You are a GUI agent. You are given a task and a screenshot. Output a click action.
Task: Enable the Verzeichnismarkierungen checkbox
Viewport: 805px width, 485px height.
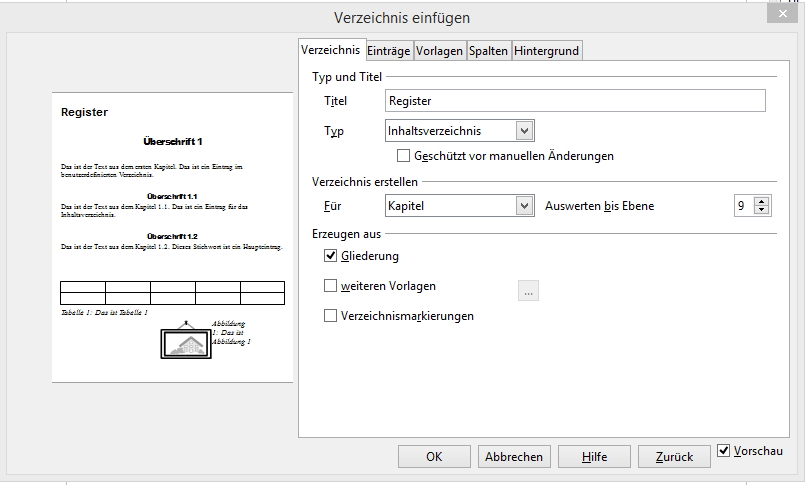[x=330, y=316]
